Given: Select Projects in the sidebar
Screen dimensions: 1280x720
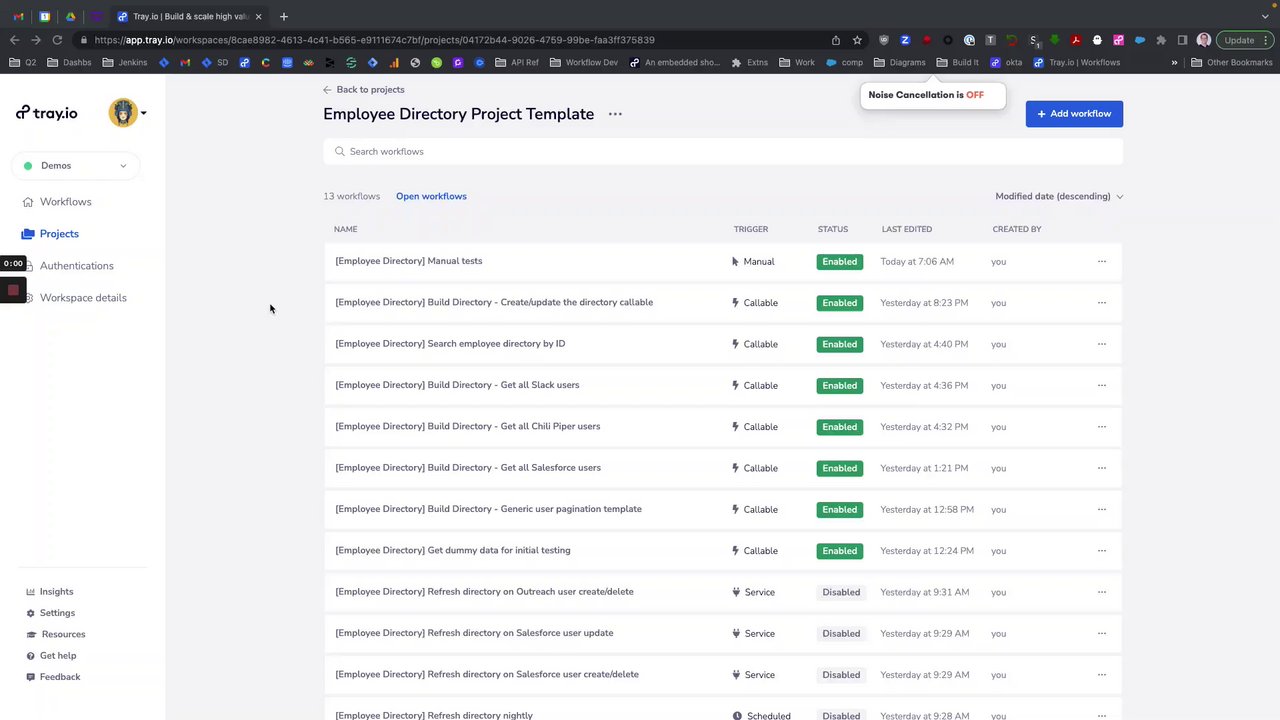Looking at the screenshot, I should point(59,234).
